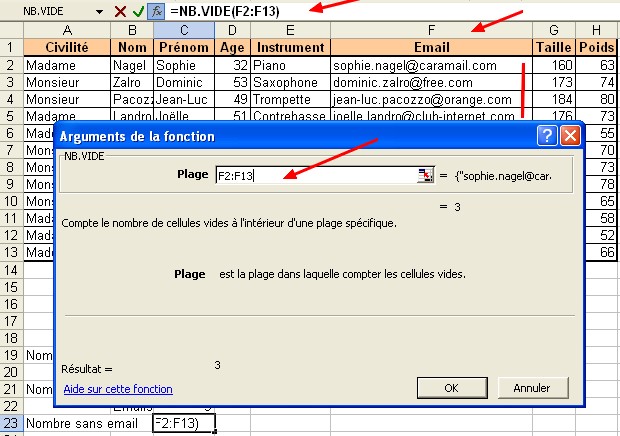Click the fx insert function icon
Viewport: 620px width, 436px height.
pyautogui.click(x=156, y=11)
